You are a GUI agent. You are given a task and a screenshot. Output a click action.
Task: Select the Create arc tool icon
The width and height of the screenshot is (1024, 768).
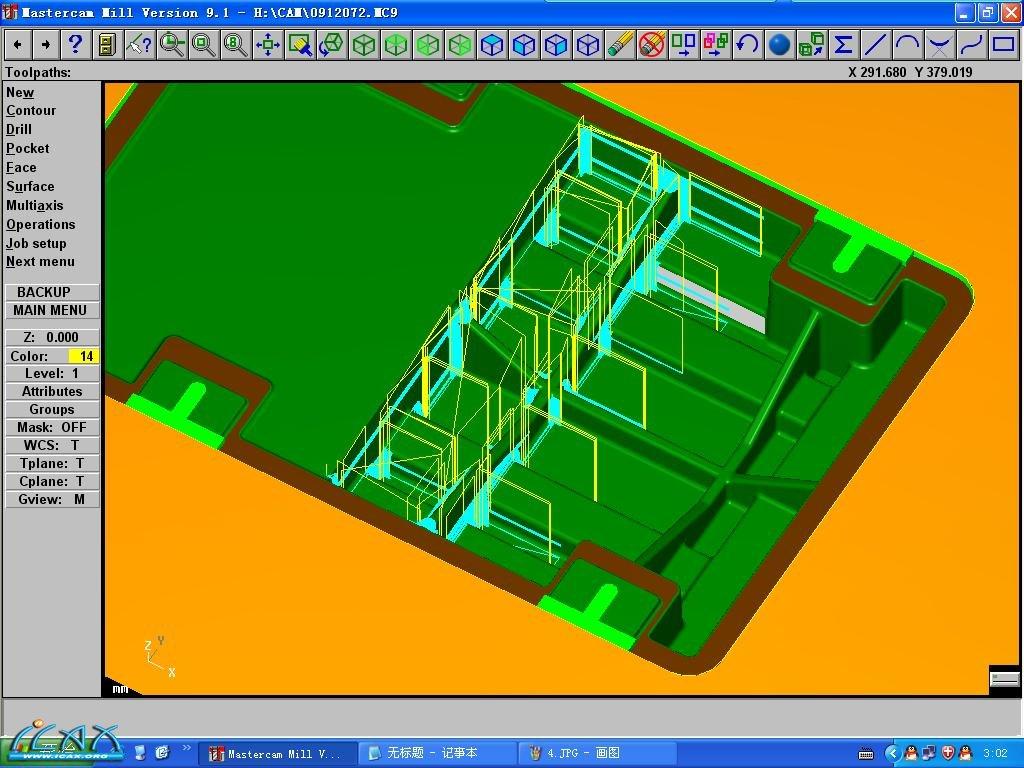tap(907, 45)
